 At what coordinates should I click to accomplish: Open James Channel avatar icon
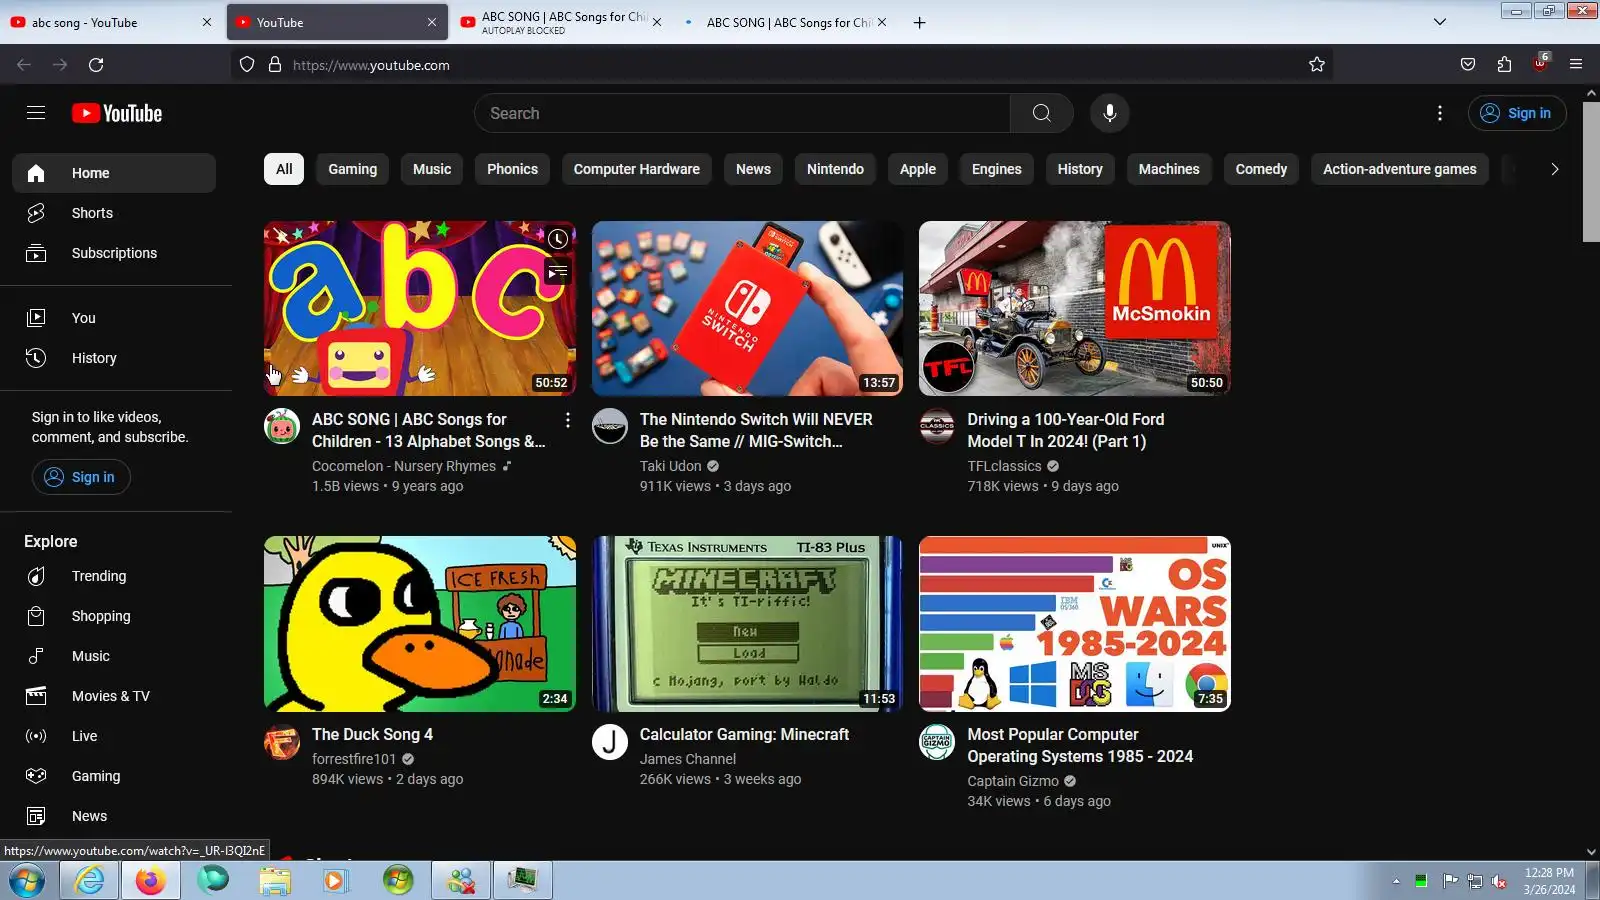coord(610,742)
